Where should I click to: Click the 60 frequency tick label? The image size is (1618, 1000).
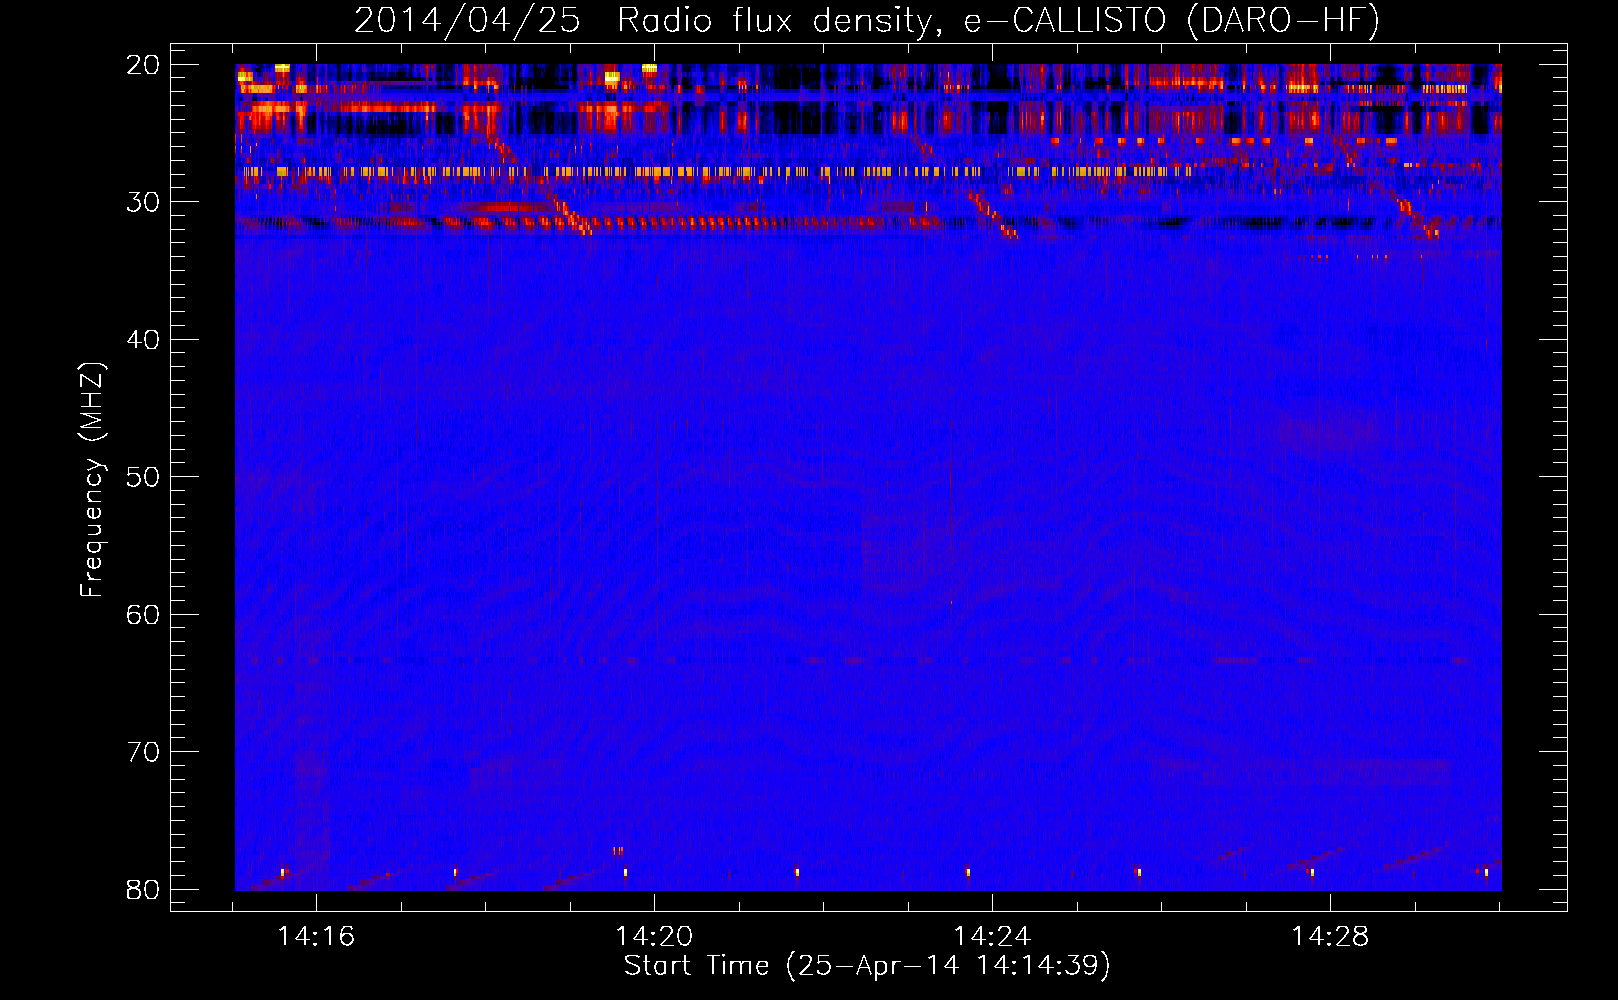click(143, 614)
